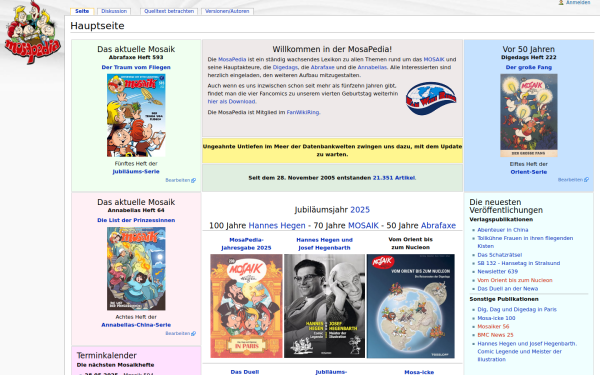Open BMC News 25 link
Image resolution: width=600 pixels, height=375 pixels.
tap(495, 335)
